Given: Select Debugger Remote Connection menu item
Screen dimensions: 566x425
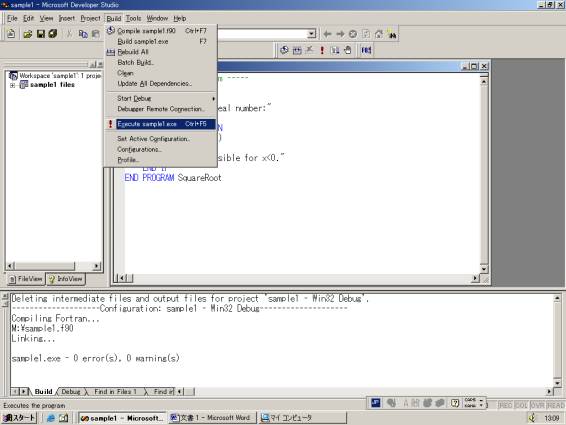Looking at the screenshot, I should pyautogui.click(x=161, y=109).
